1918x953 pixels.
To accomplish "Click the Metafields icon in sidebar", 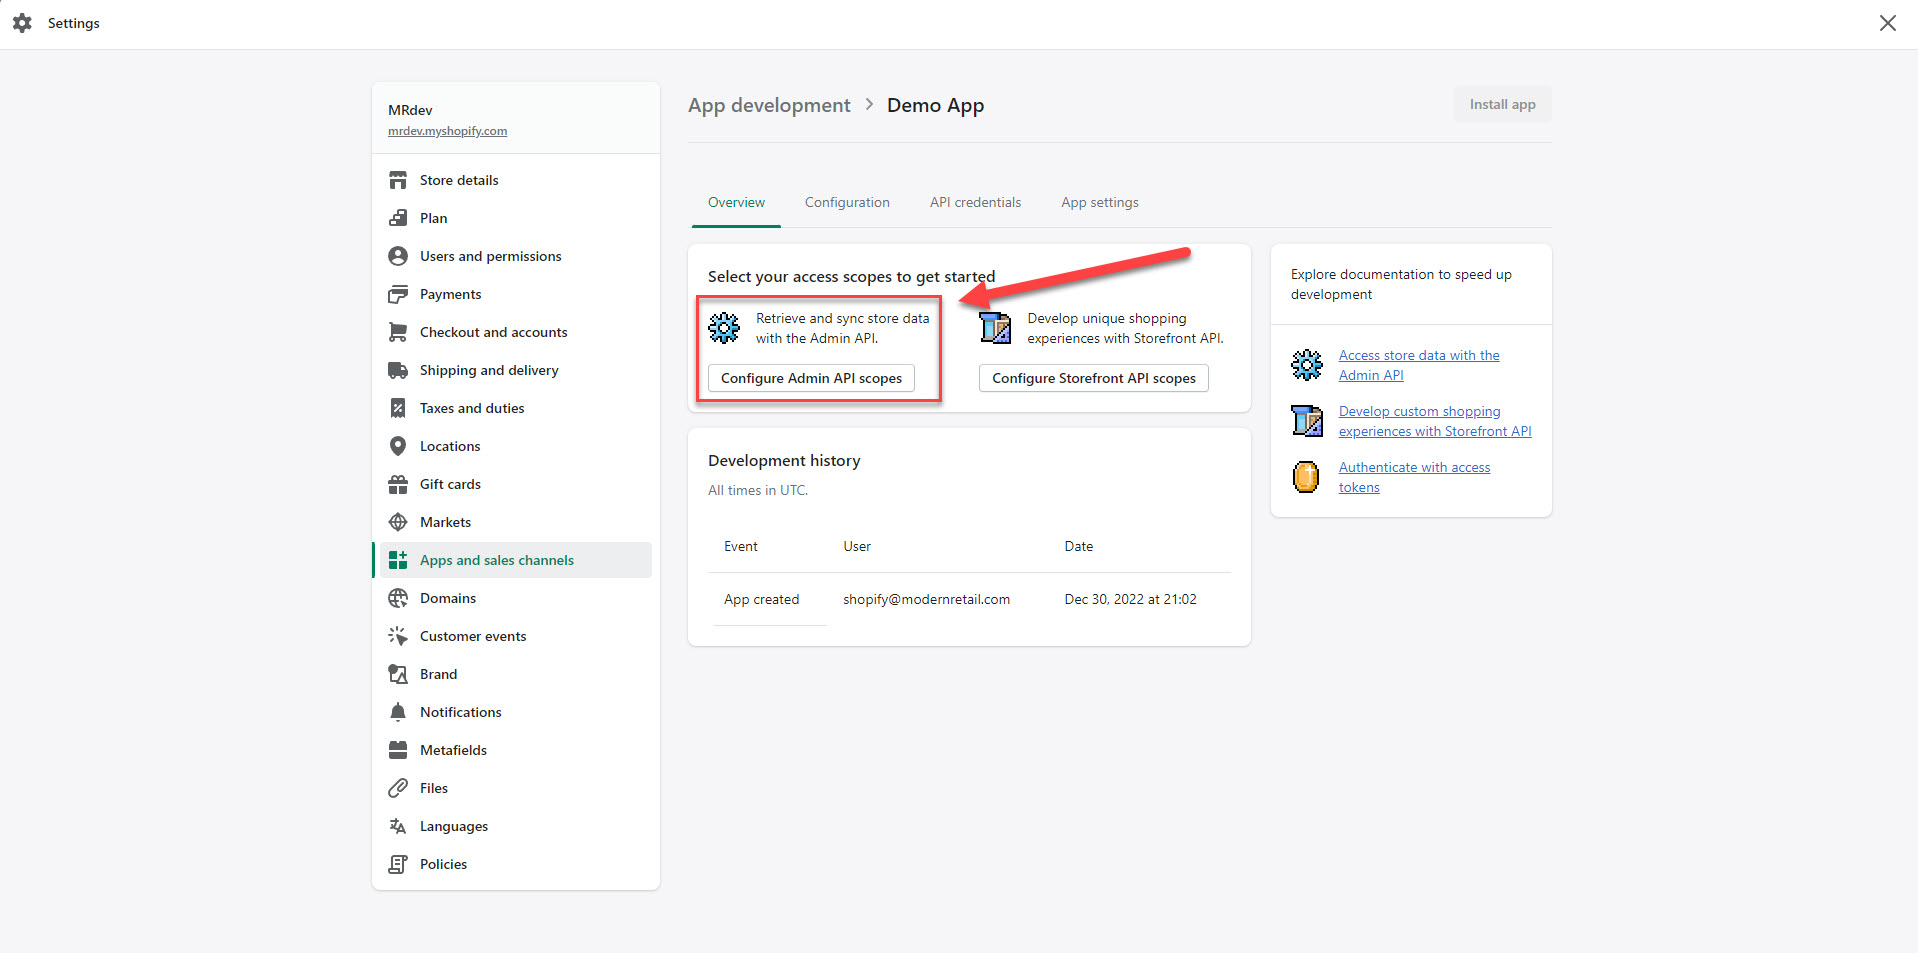I will 398,750.
